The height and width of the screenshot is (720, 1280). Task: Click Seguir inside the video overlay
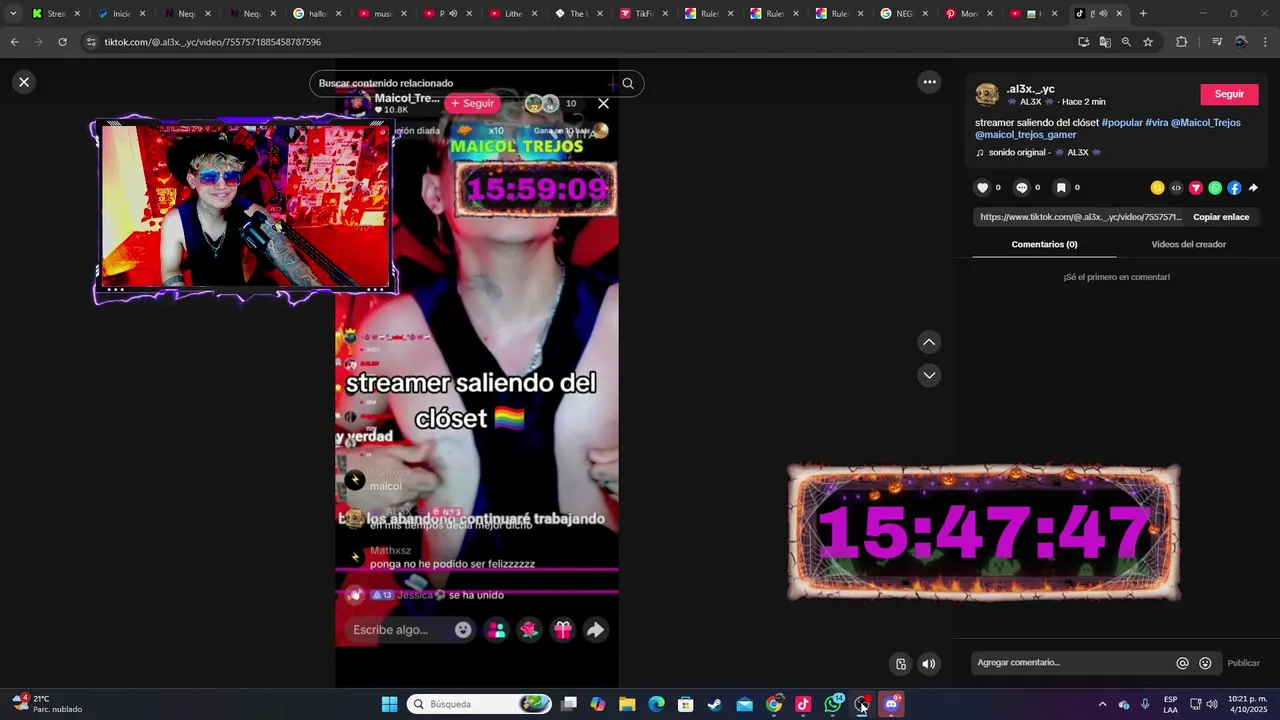(472, 103)
